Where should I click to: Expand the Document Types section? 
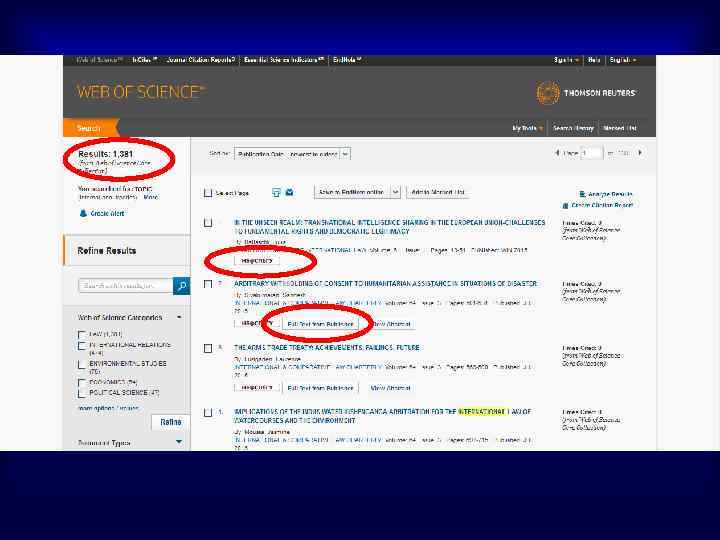point(179,442)
